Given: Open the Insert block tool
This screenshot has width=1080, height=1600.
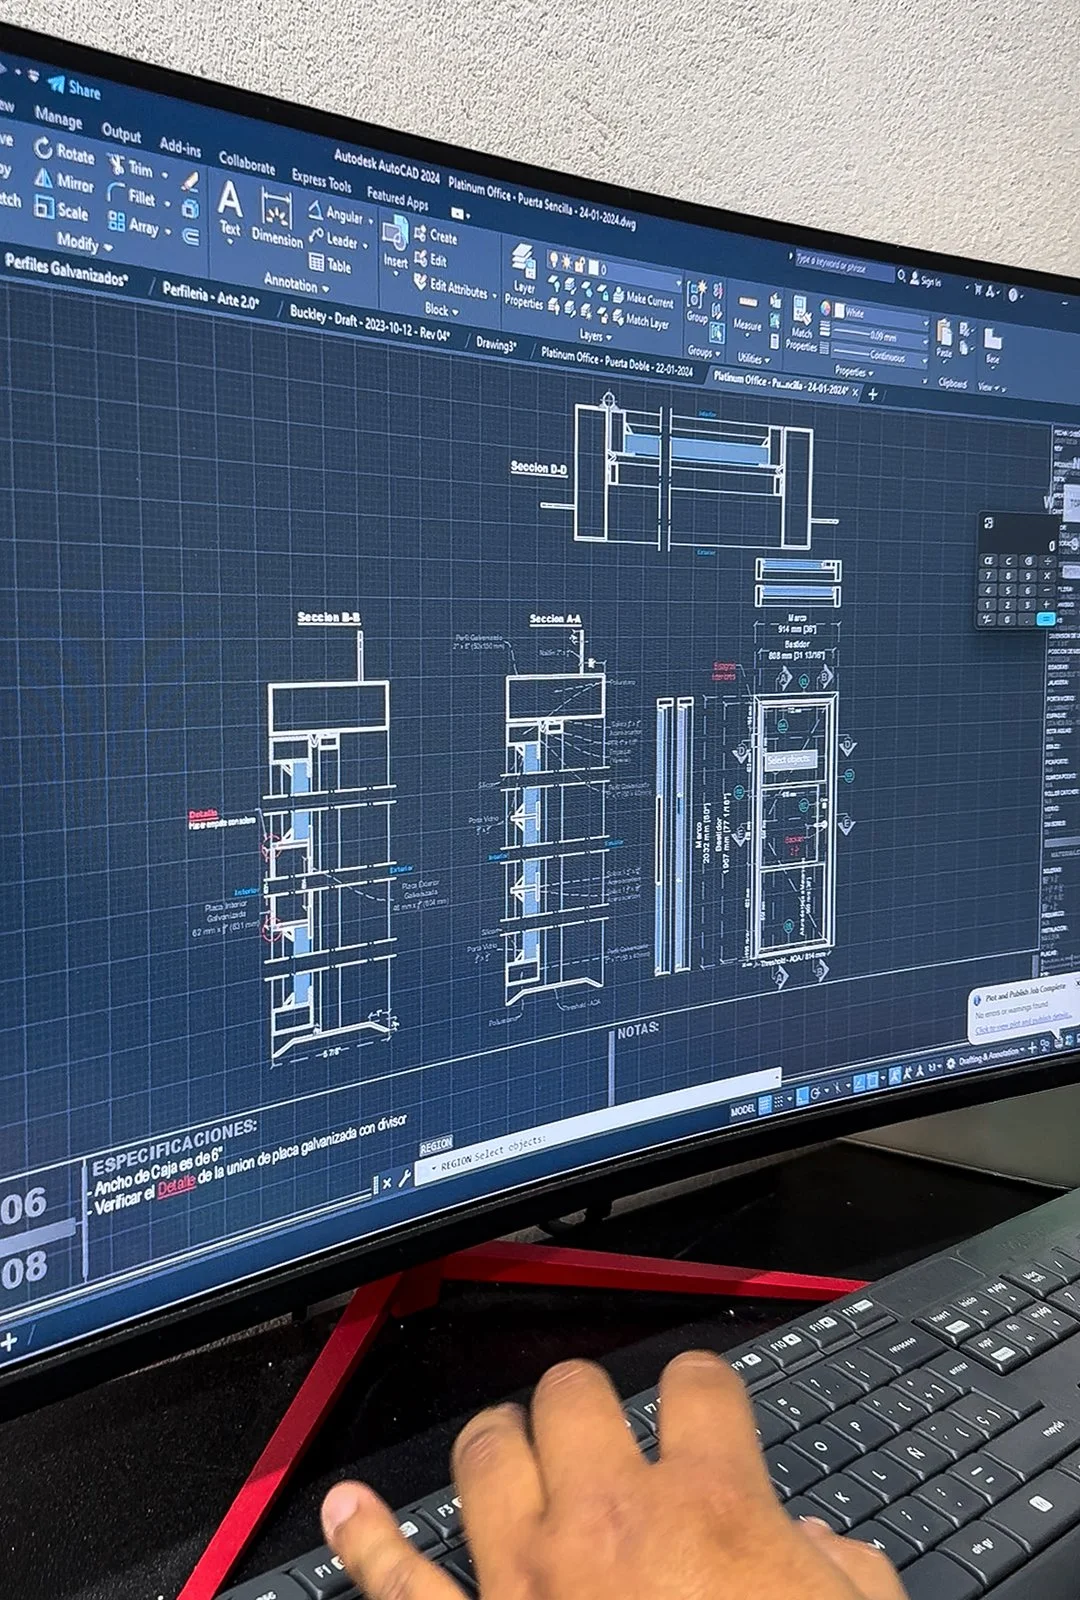Looking at the screenshot, I should (x=396, y=244).
